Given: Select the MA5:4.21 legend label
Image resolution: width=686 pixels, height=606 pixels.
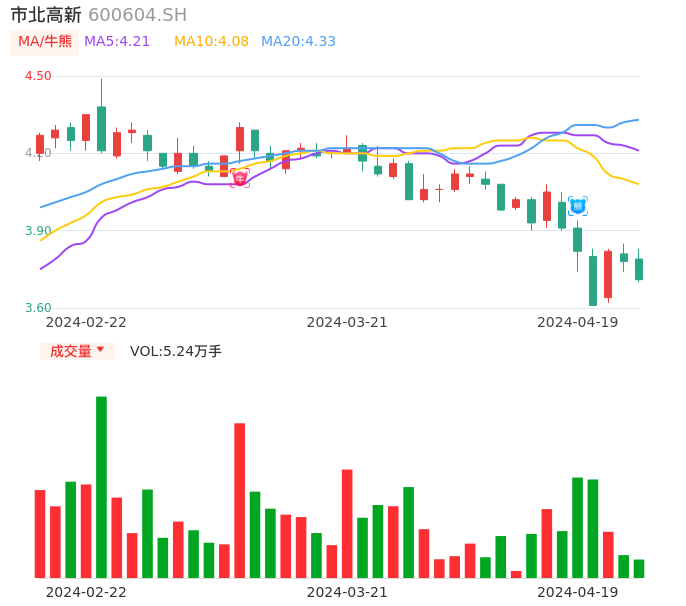Looking at the screenshot, I should point(117,42).
